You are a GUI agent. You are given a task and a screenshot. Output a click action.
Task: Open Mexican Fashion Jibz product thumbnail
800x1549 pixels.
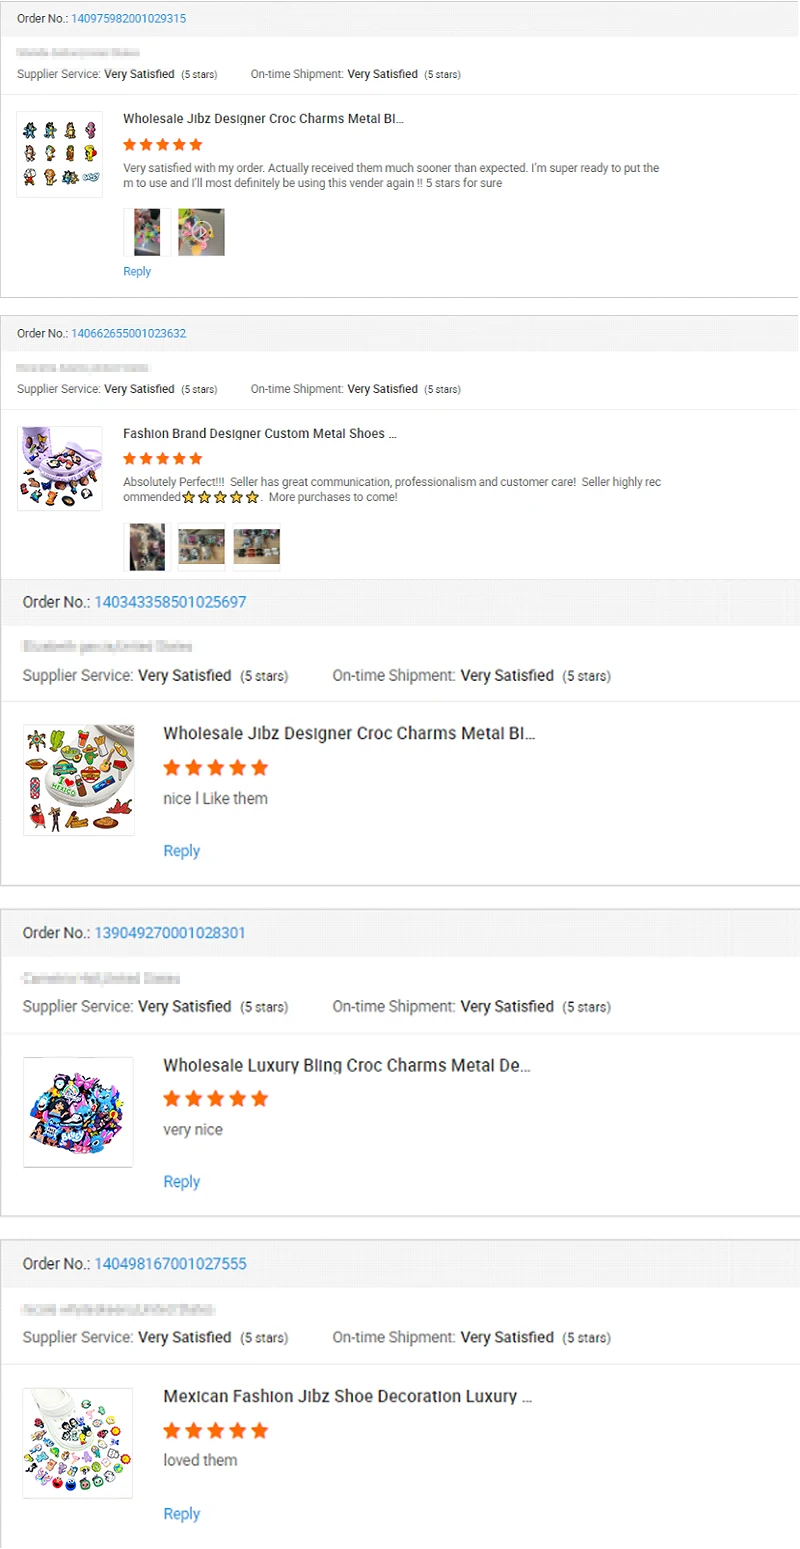[x=78, y=1443]
